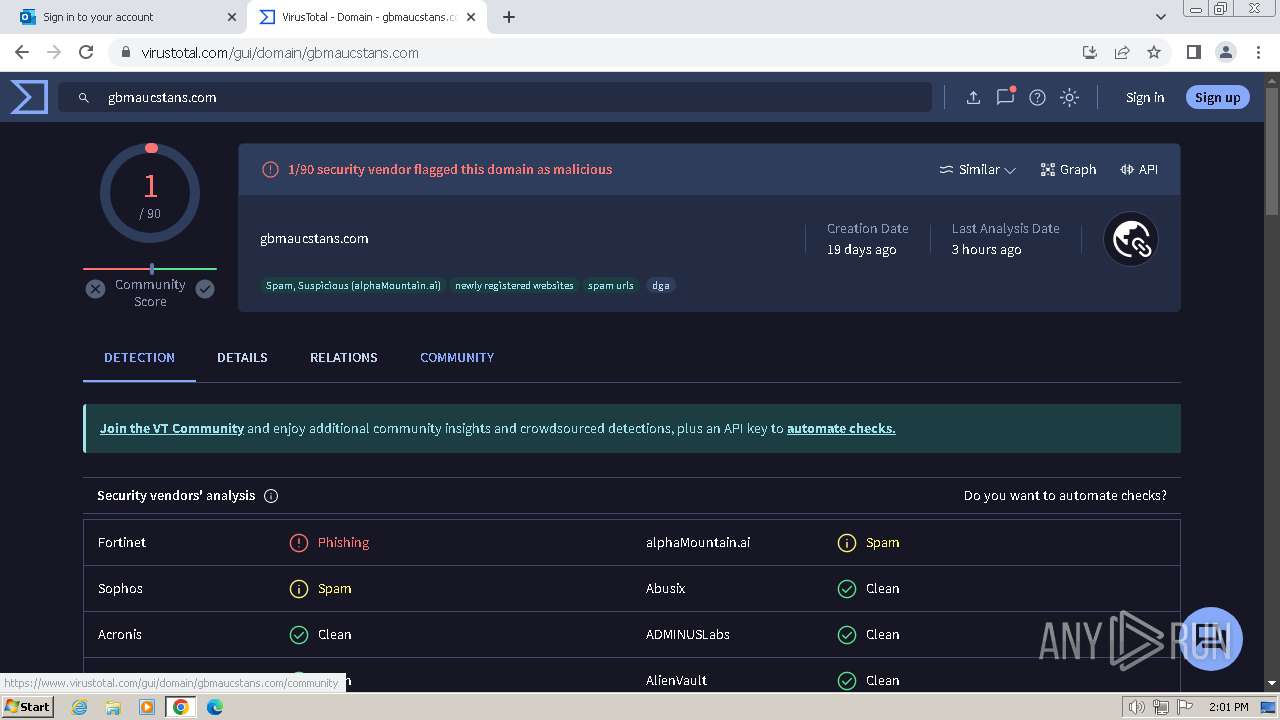Click the Clean checkmark icon for Acronis
This screenshot has width=1280, height=720.
[x=298, y=635]
